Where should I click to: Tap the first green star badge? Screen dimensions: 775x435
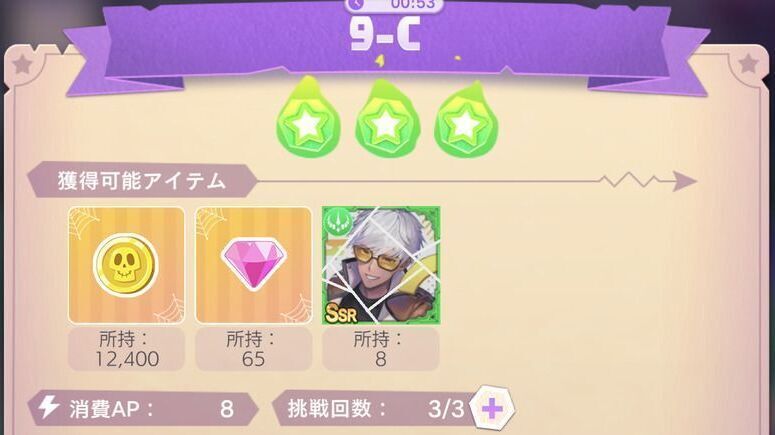pyautogui.click(x=308, y=118)
